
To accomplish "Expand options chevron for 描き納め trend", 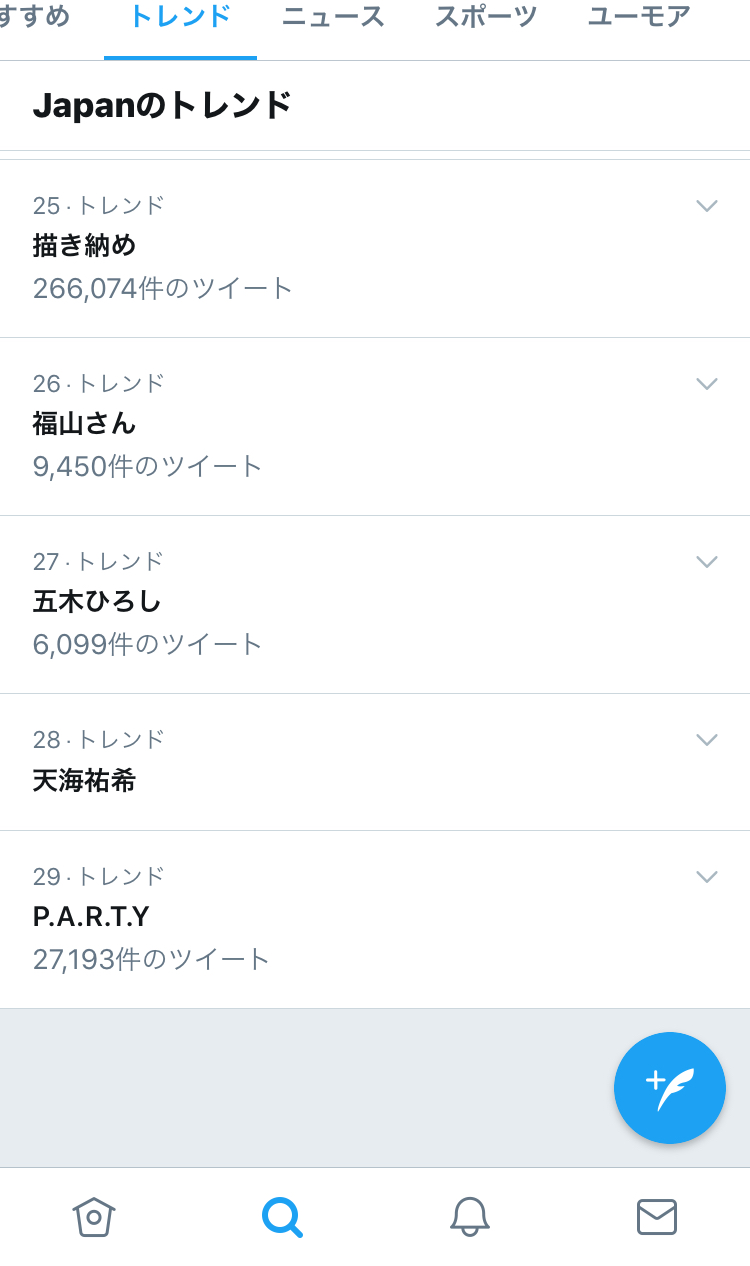I will [707, 206].
